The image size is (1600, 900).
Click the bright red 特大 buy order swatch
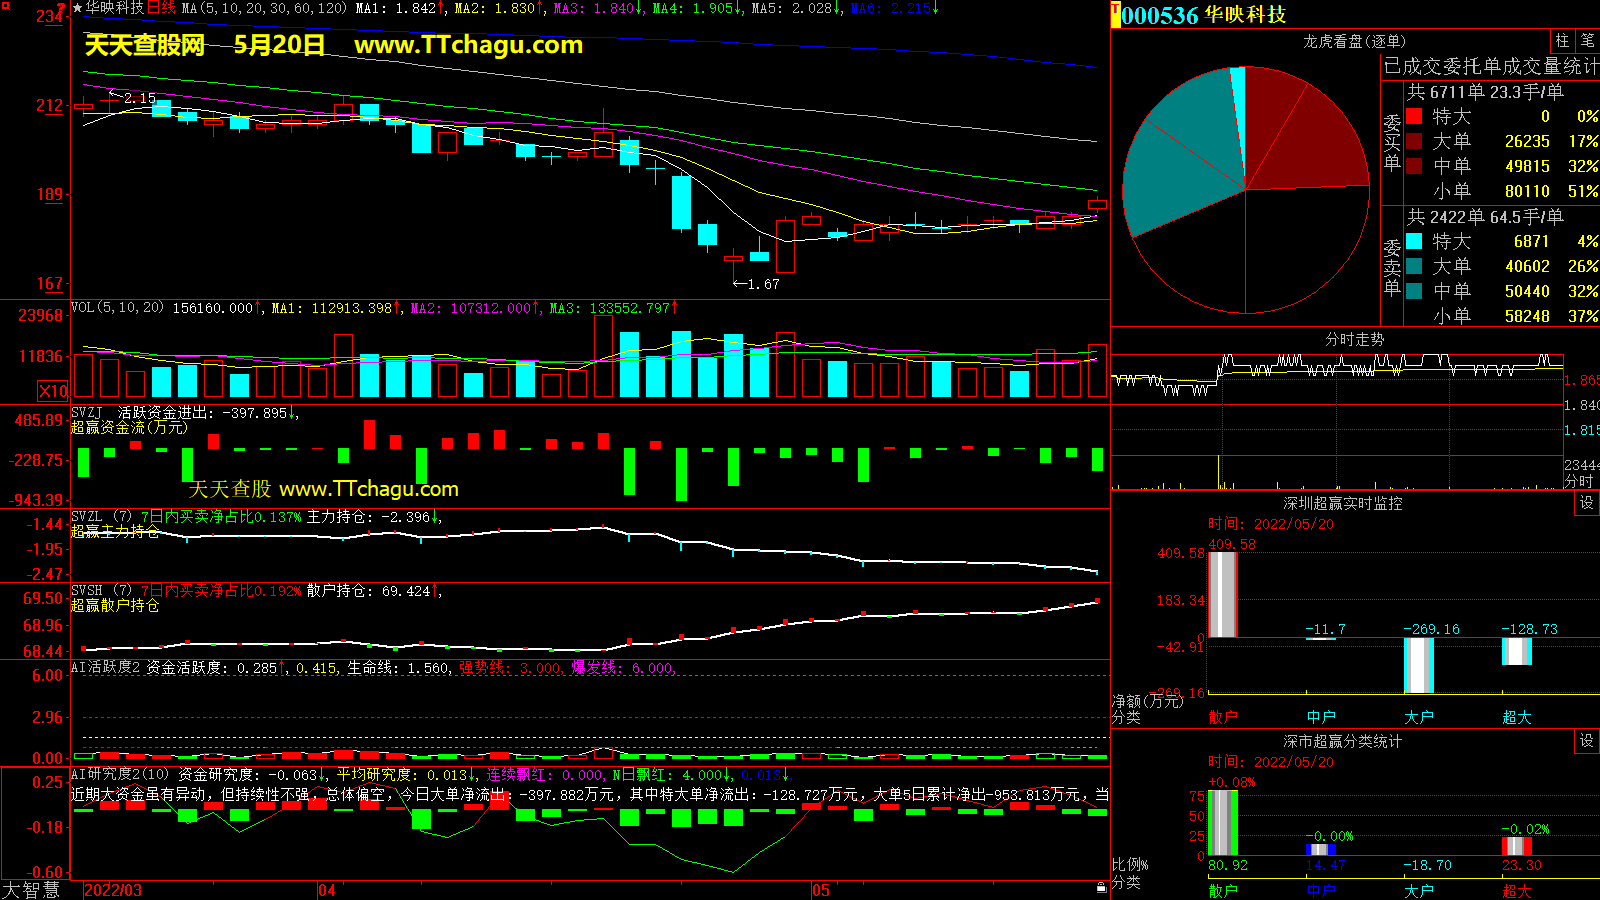[1414, 116]
